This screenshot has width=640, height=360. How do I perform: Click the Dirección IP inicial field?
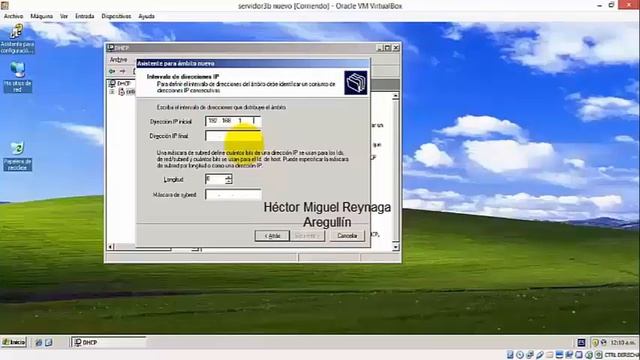(233, 121)
